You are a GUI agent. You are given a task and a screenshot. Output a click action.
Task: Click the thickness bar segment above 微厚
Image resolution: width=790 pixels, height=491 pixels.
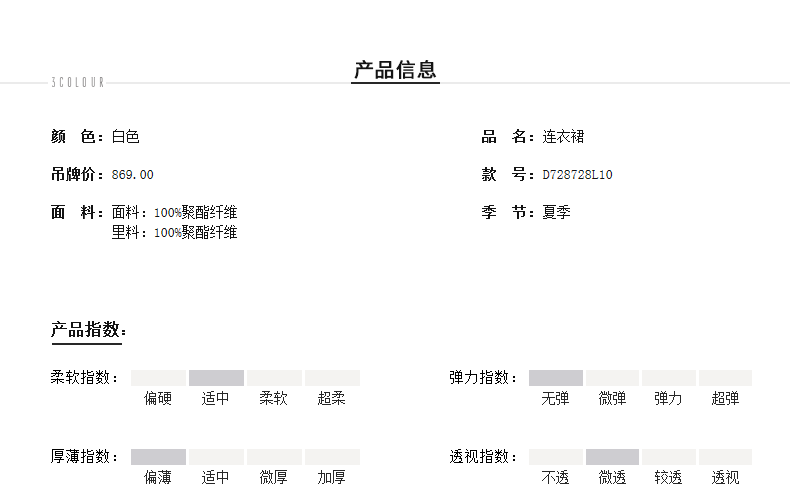[x=274, y=457]
